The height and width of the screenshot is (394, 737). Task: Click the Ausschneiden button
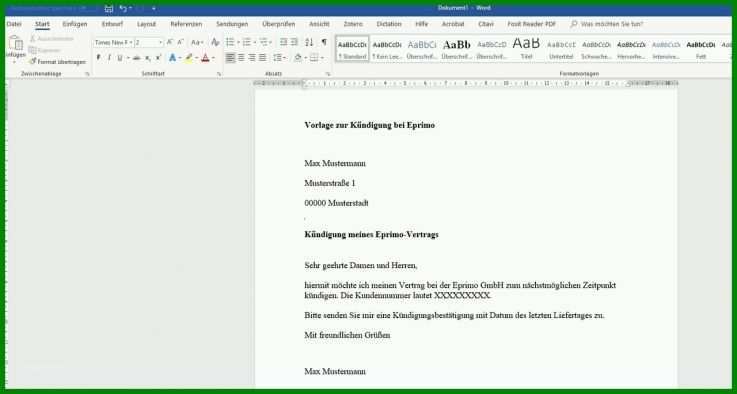point(51,39)
